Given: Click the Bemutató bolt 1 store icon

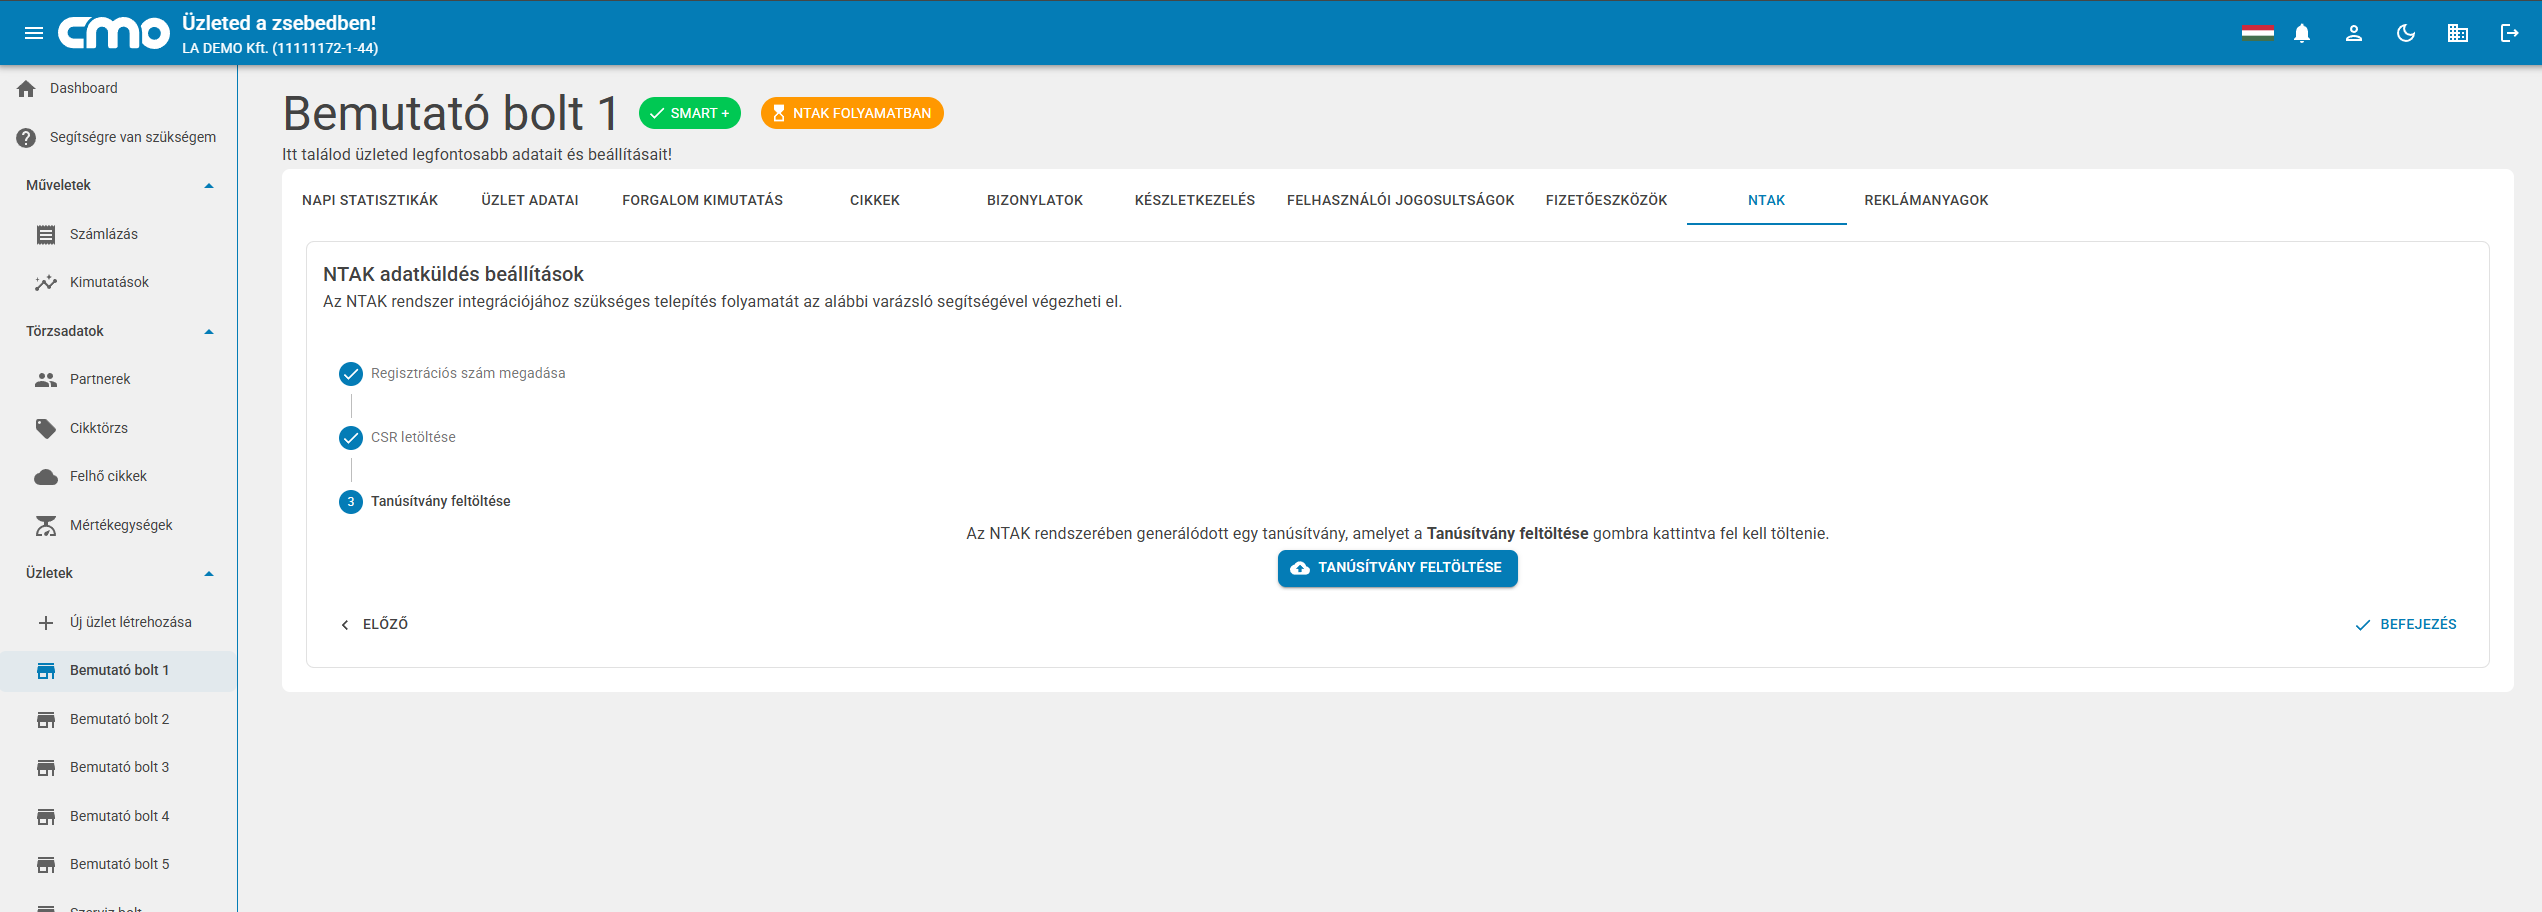Looking at the screenshot, I should [46, 671].
